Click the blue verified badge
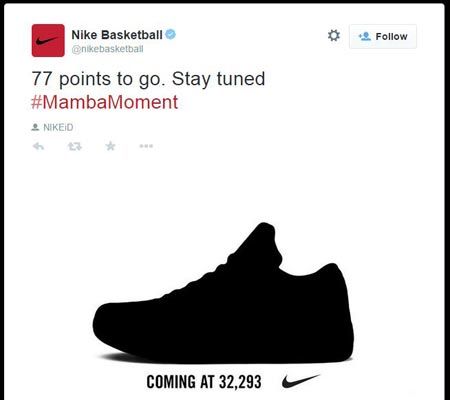The height and width of the screenshot is (400, 450). pyautogui.click(x=170, y=34)
